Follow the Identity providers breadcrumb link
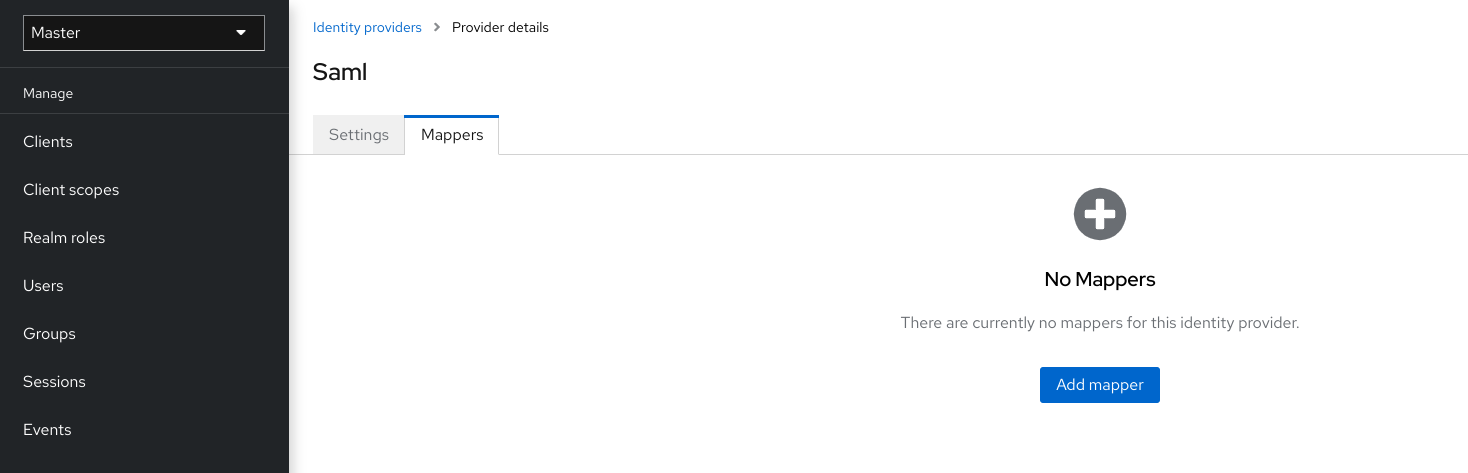 (367, 28)
